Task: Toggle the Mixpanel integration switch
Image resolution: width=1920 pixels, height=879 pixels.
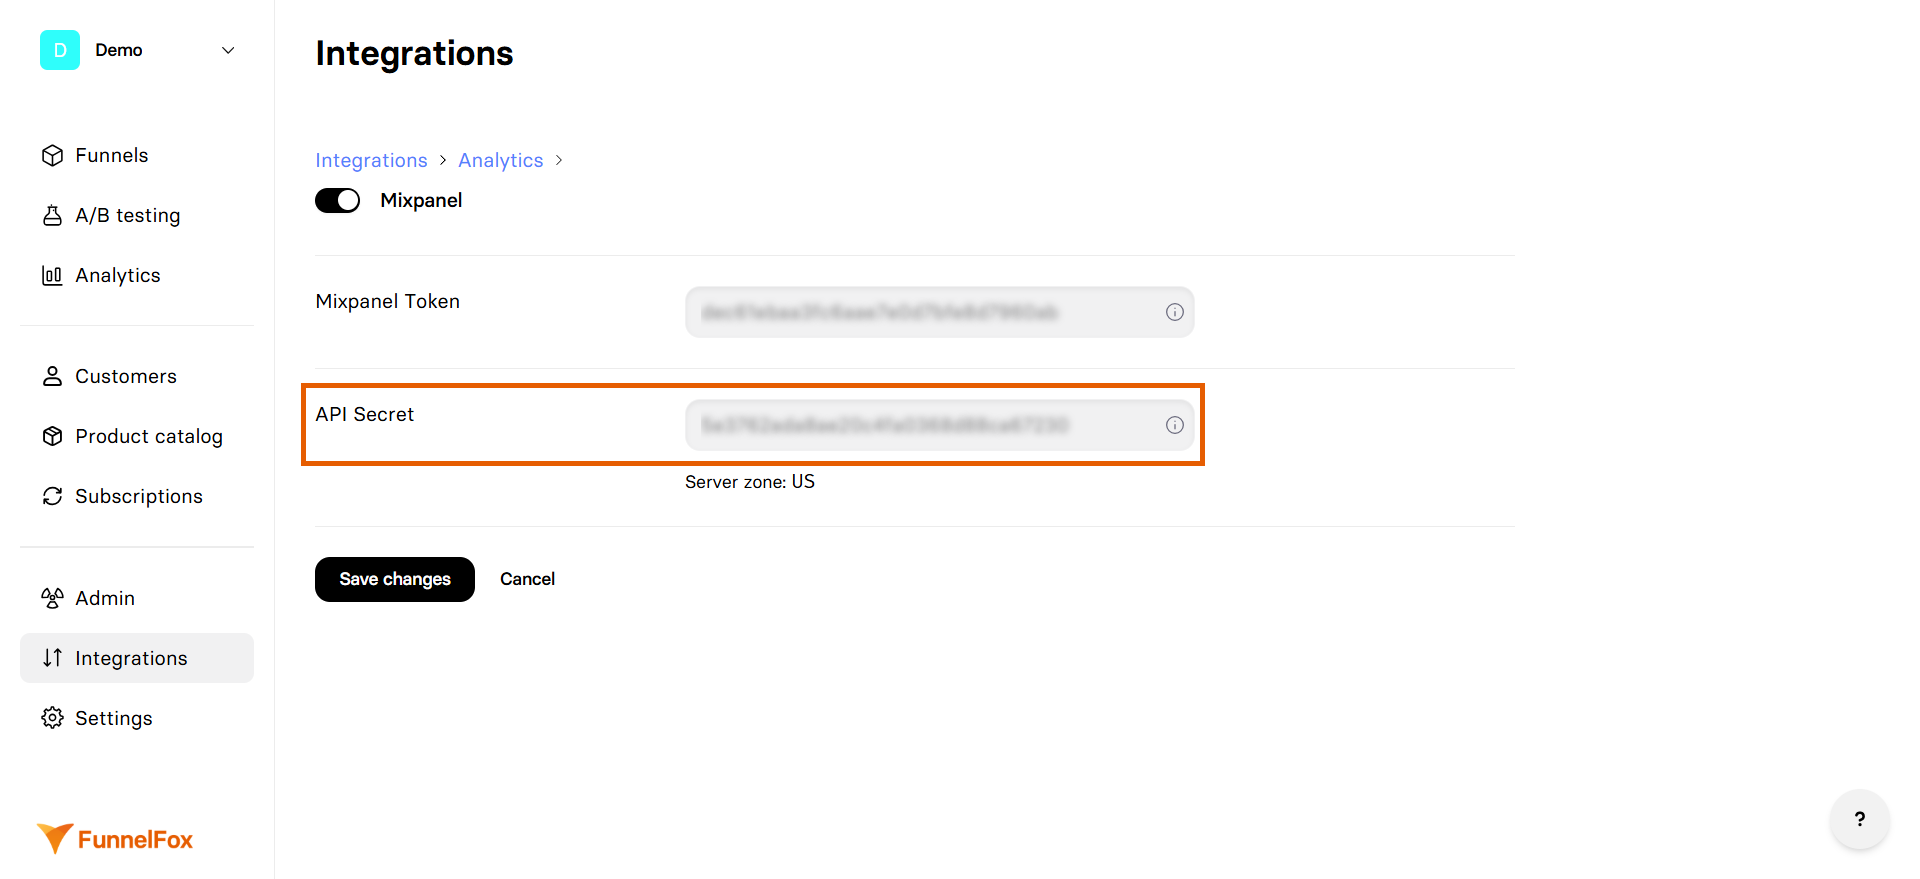Action: pyautogui.click(x=338, y=200)
